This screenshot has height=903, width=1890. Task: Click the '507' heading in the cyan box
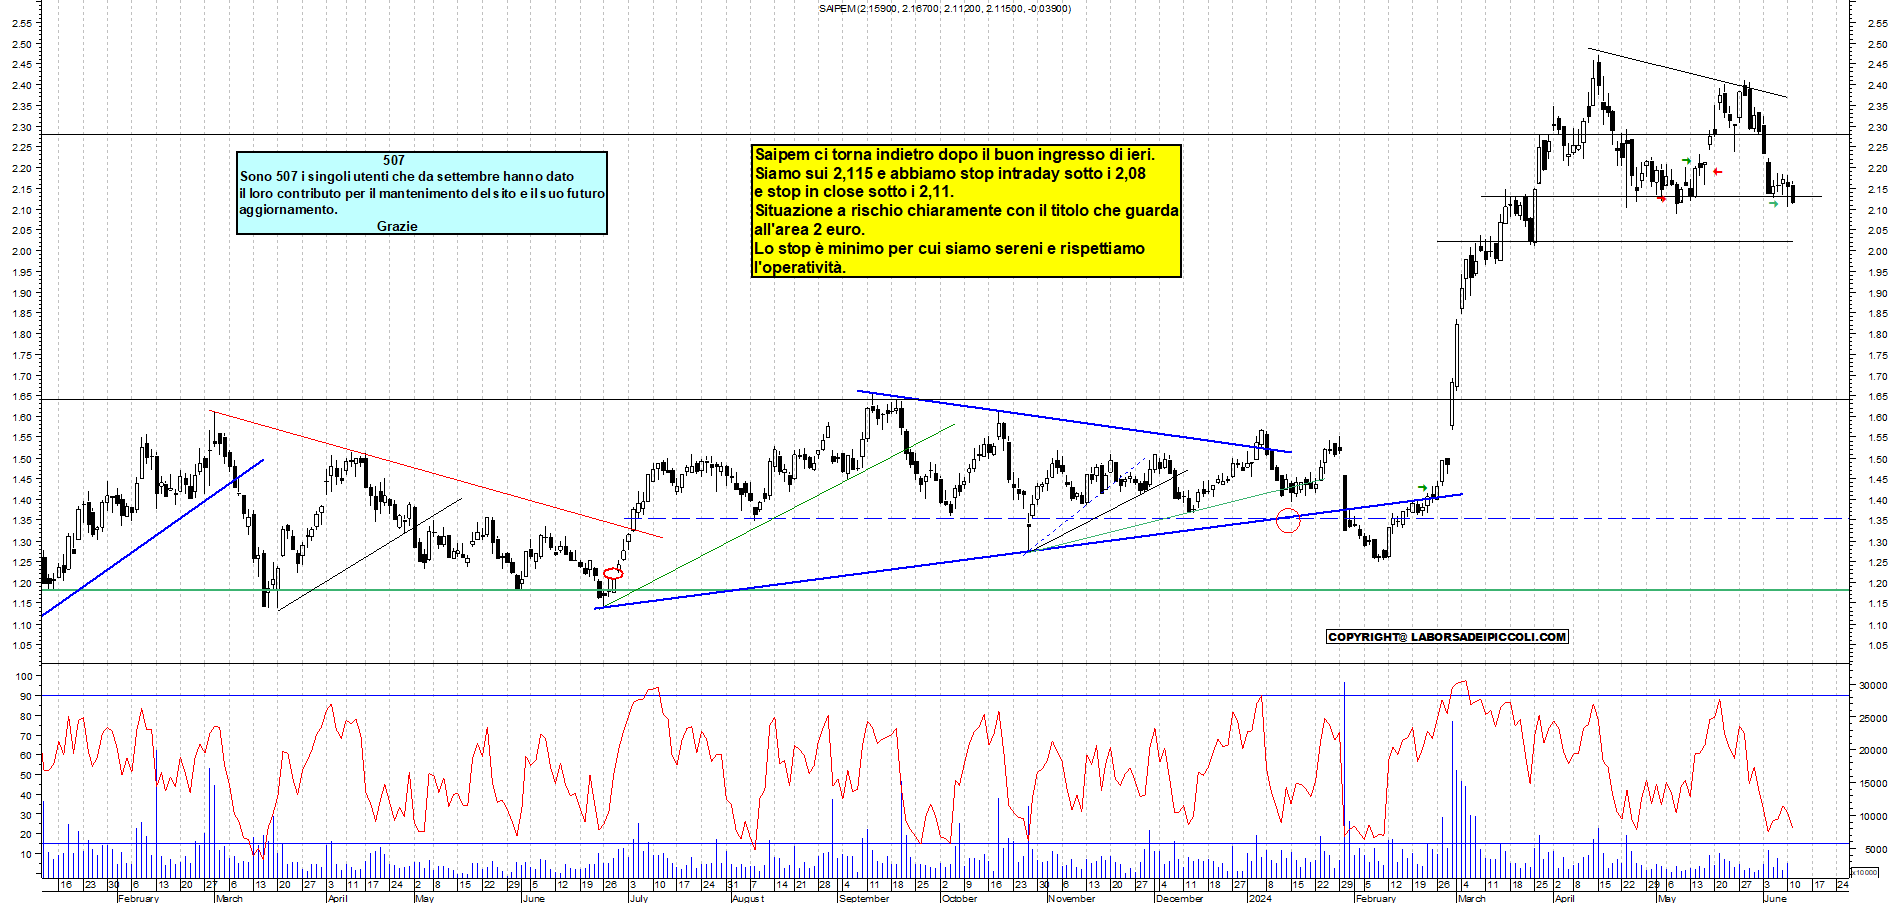coord(394,160)
